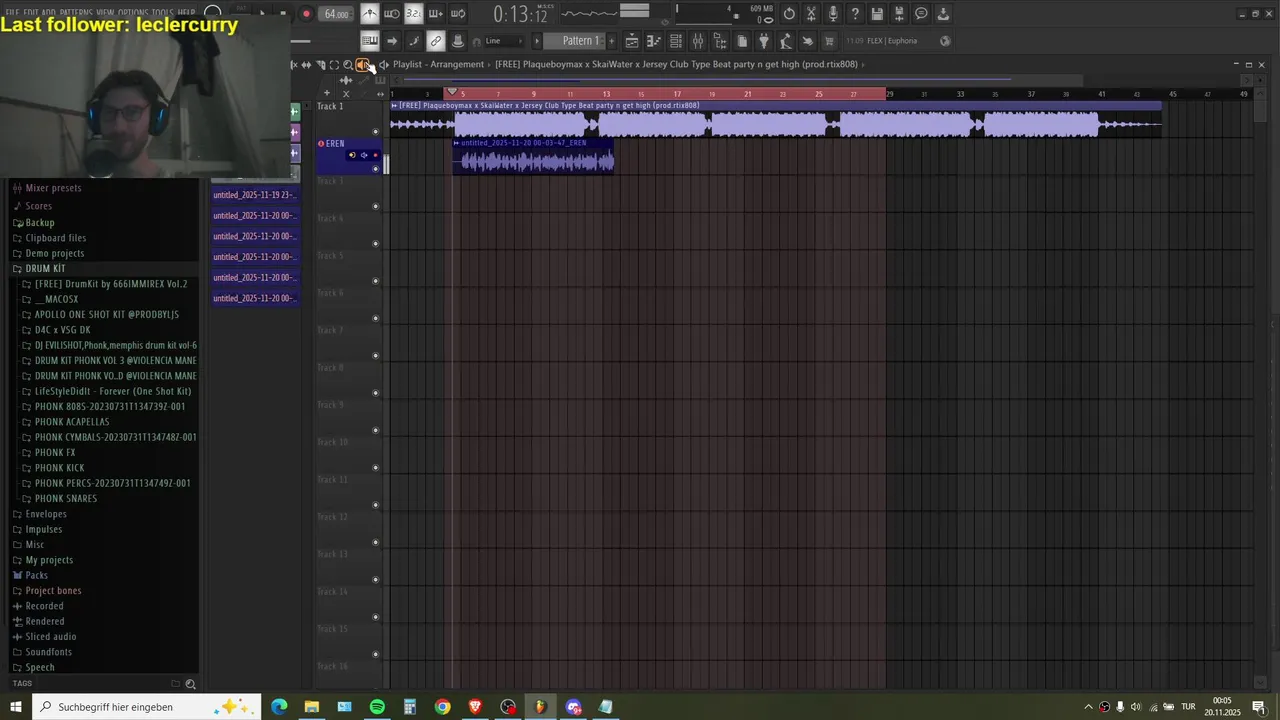Image resolution: width=1280 pixels, height=720 pixels.
Task: Click the Plaqueboymax beat audio clip waveform
Action: (775, 124)
